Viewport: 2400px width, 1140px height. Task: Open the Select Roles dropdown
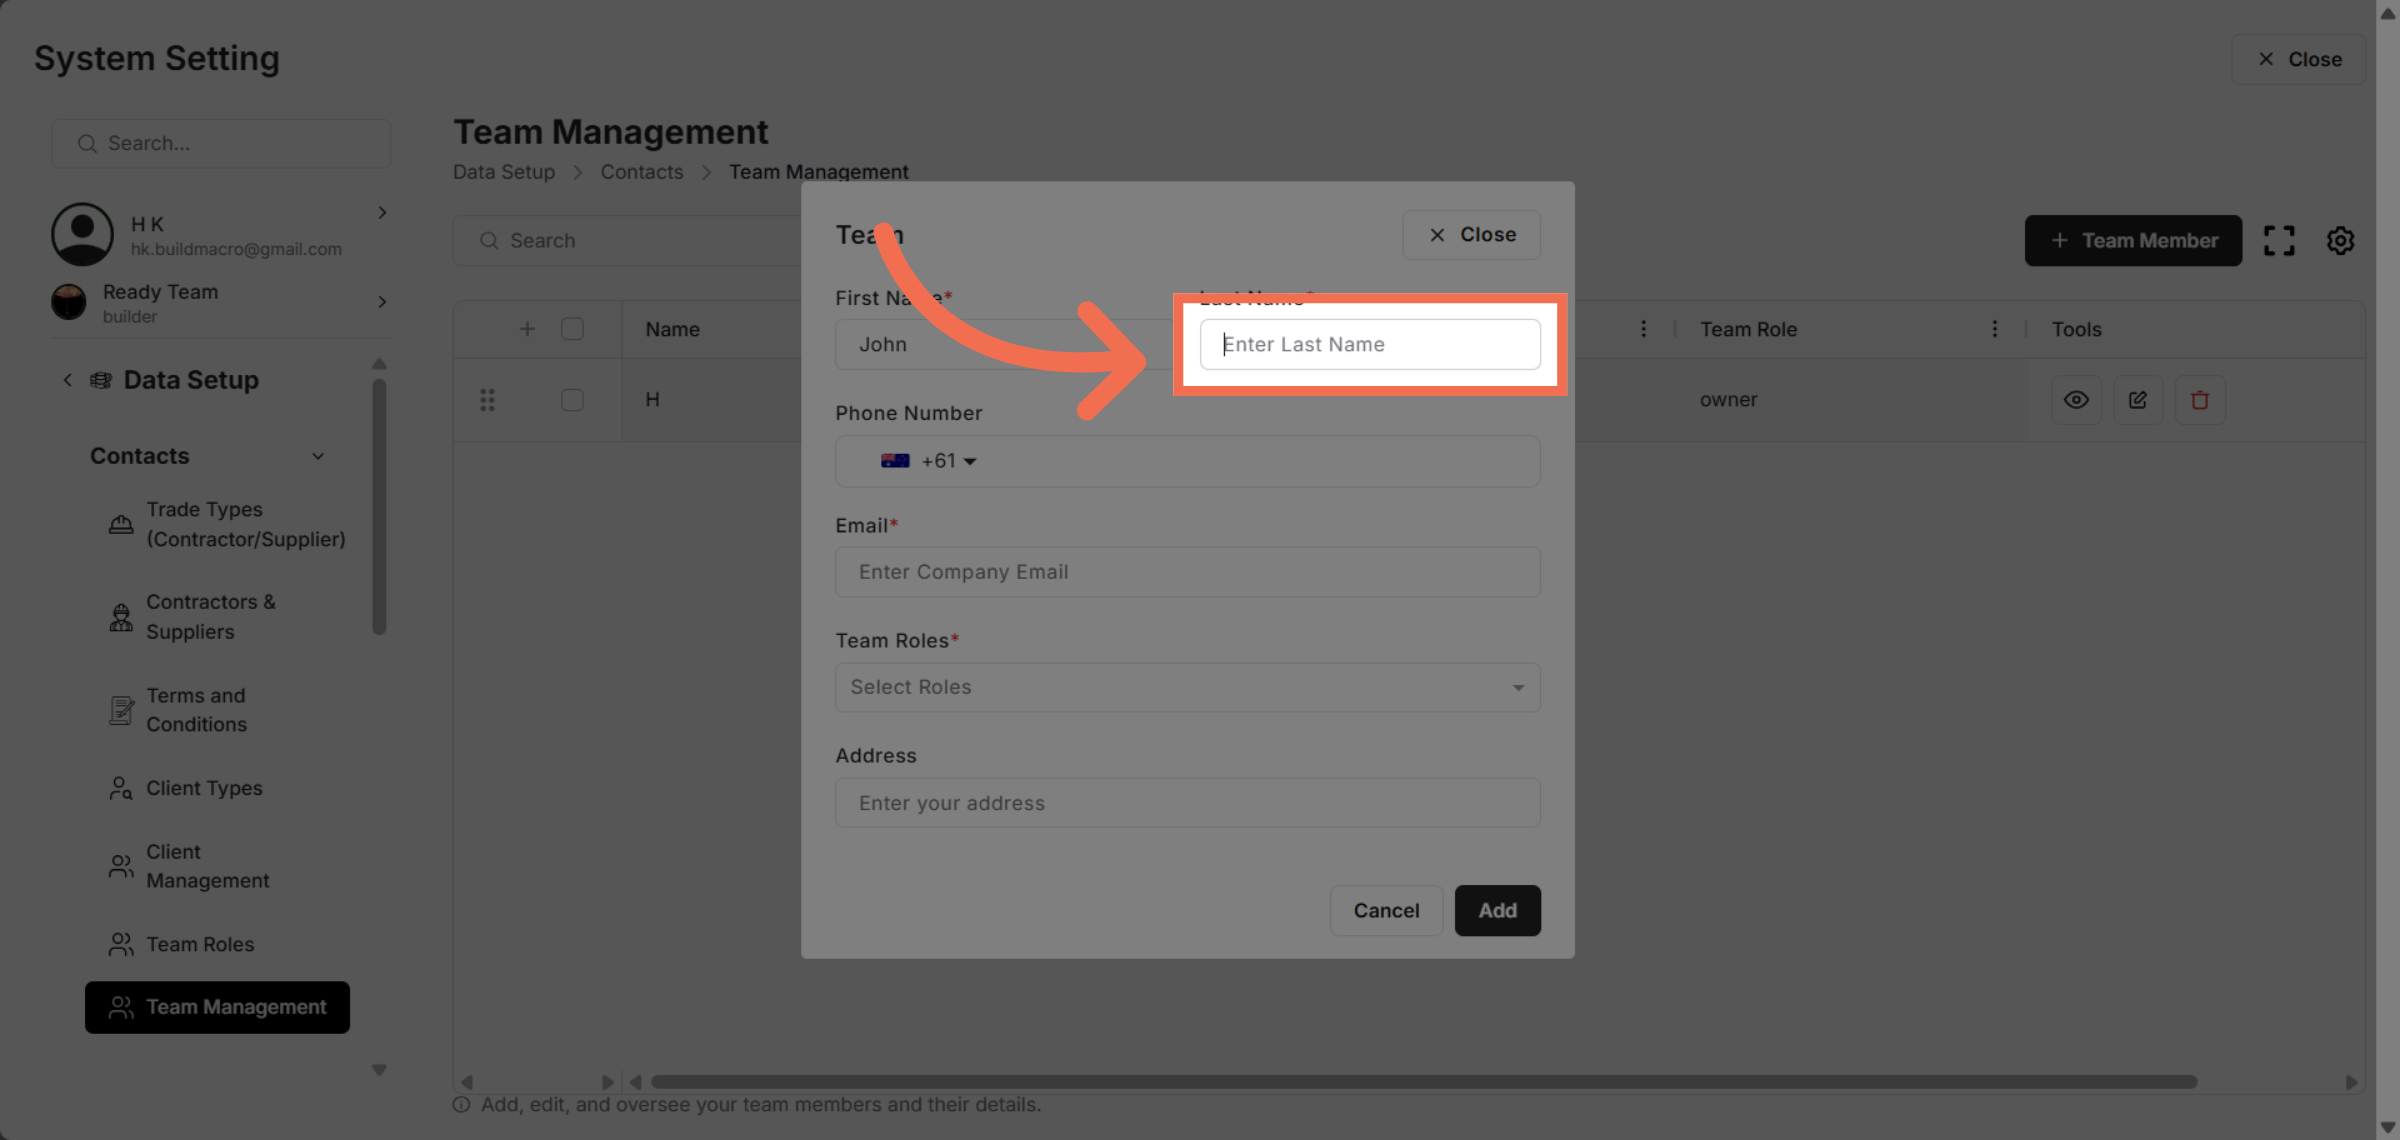pyautogui.click(x=1187, y=687)
